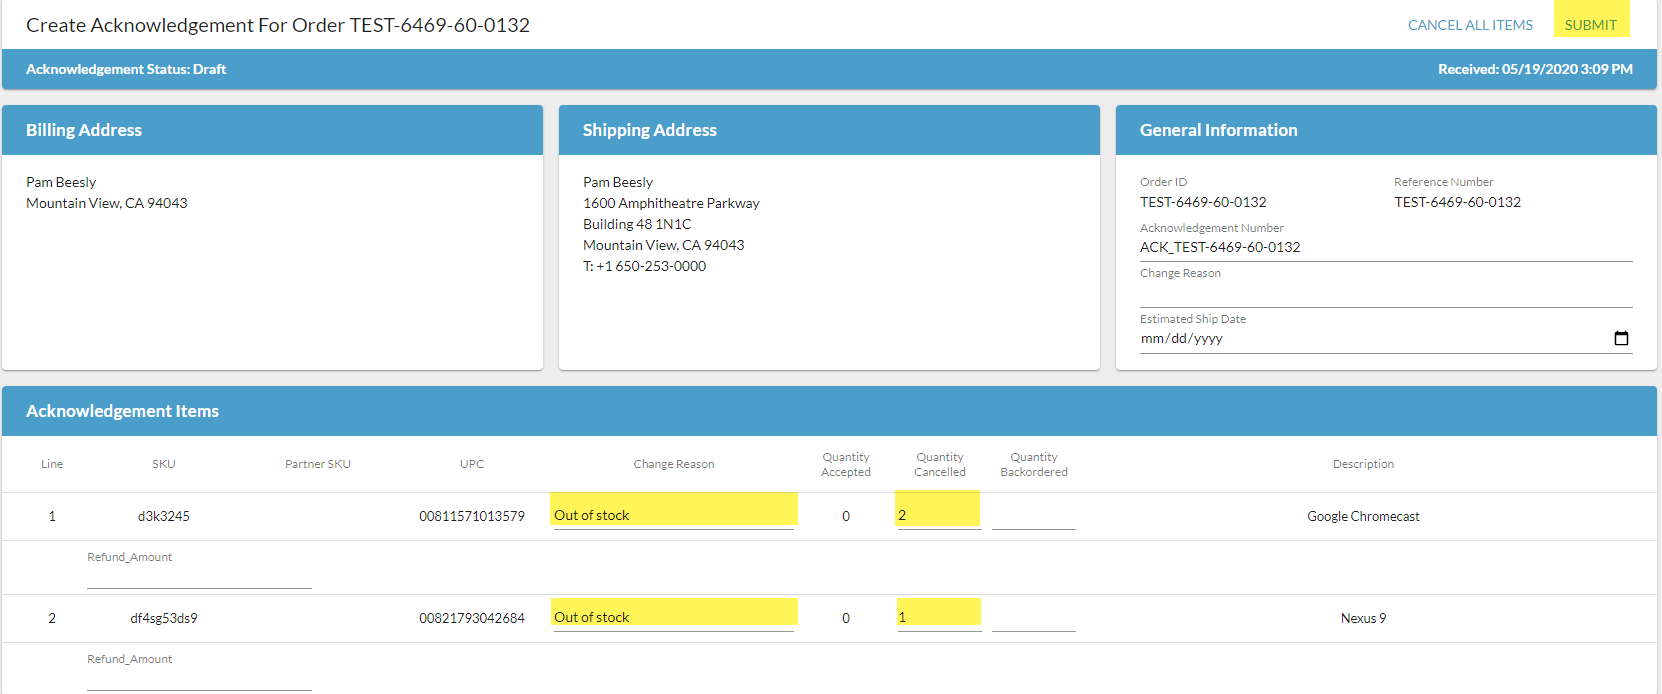
Task: Open the Estimated Ship Date calendar picker
Action: 1621,338
